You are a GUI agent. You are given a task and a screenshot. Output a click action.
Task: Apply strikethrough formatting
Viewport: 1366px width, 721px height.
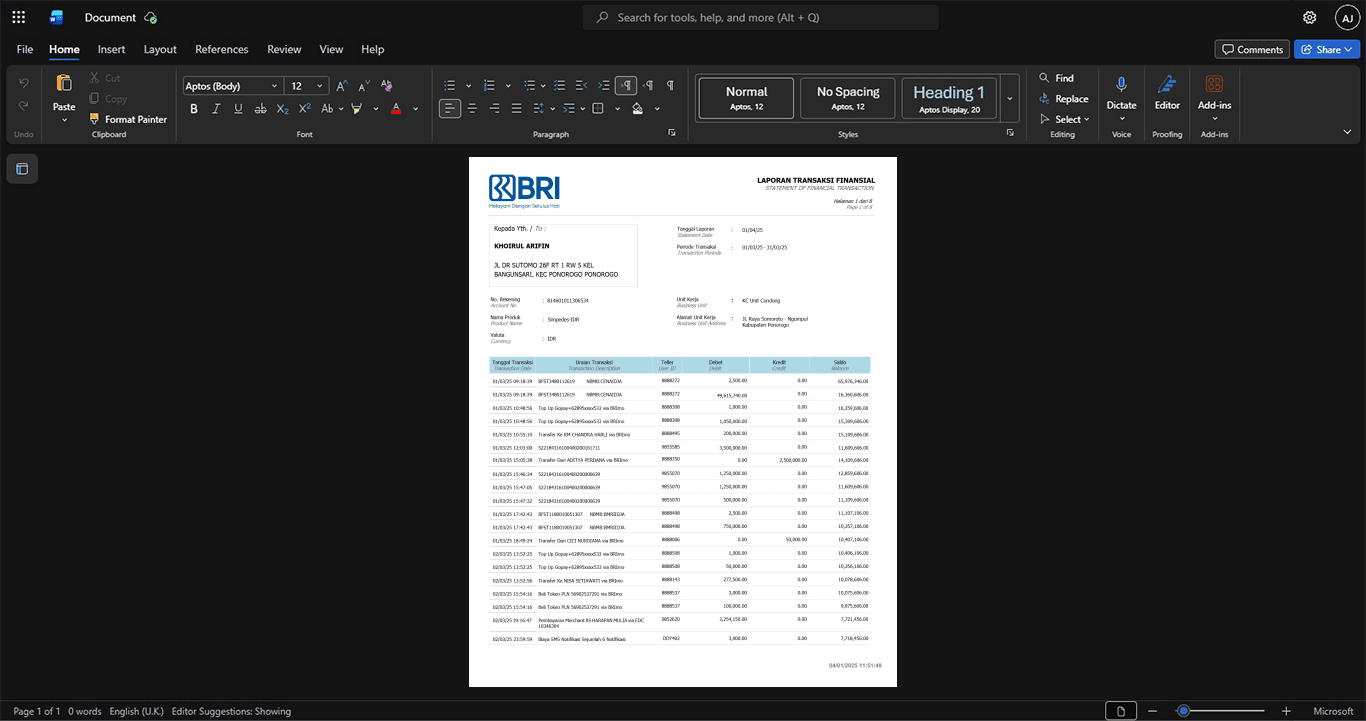click(x=260, y=108)
